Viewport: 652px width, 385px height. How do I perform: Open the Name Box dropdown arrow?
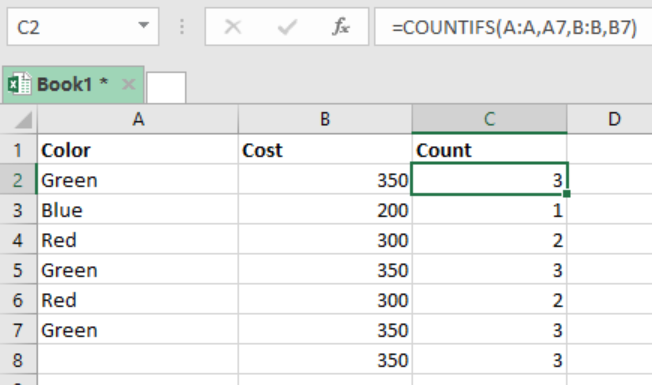(x=143, y=26)
